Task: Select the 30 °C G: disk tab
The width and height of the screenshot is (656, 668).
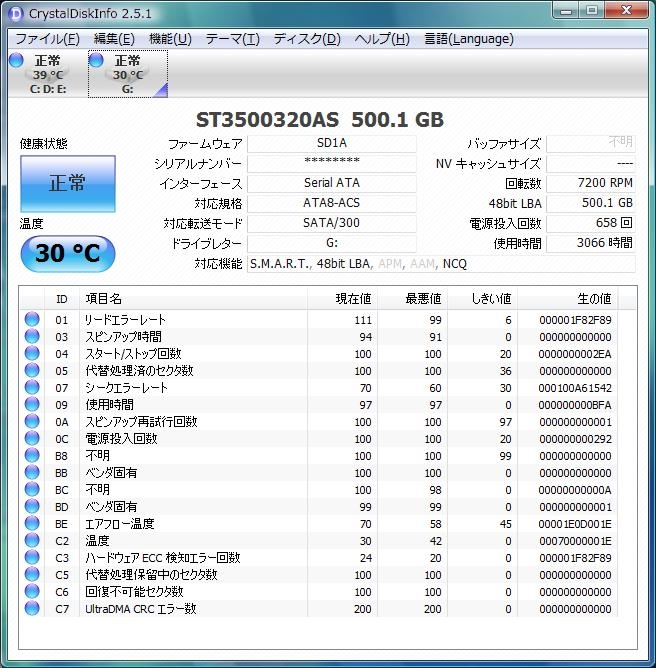Action: (x=128, y=74)
